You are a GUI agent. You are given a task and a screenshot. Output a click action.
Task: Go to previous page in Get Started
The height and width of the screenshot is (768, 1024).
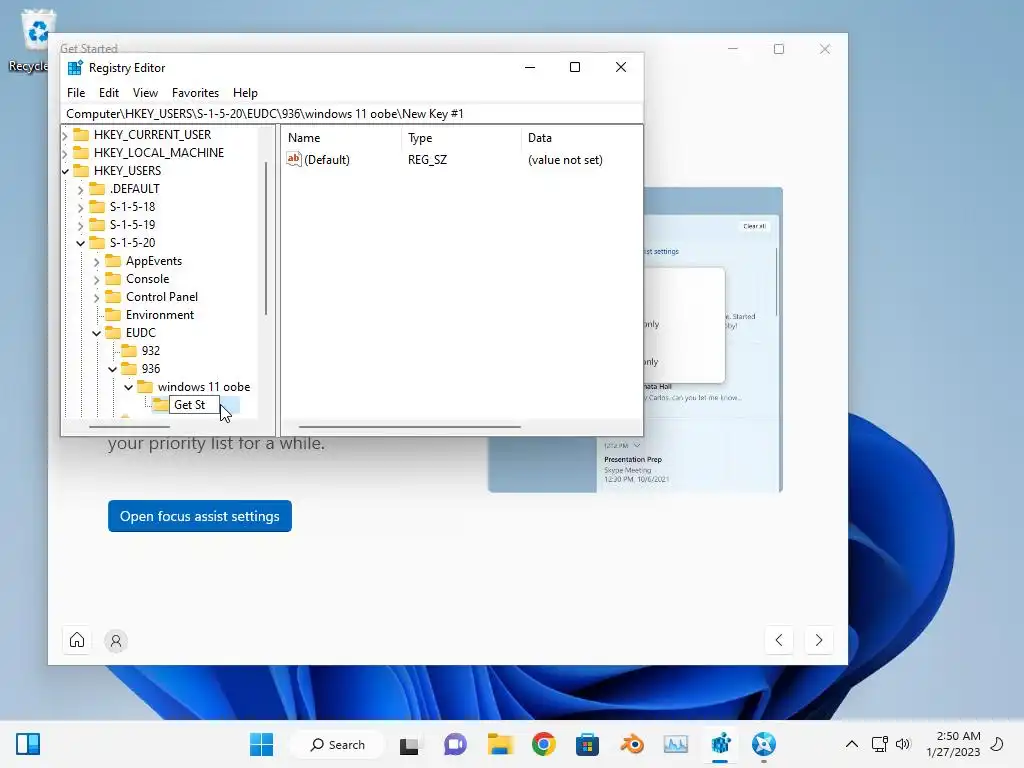pos(778,640)
